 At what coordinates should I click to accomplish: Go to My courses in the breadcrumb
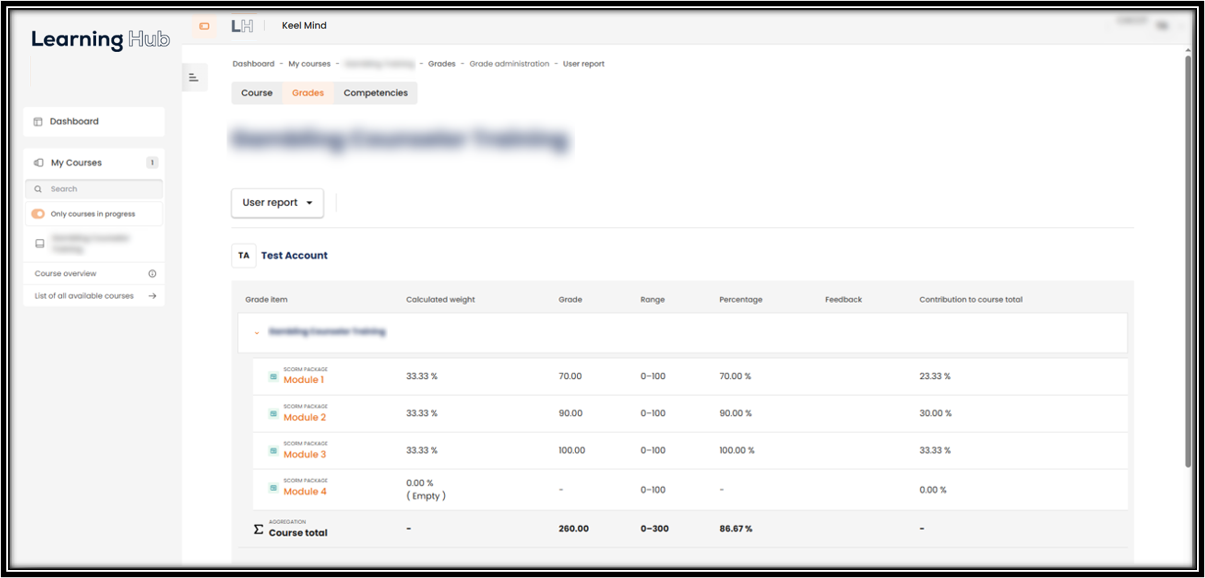tap(309, 64)
